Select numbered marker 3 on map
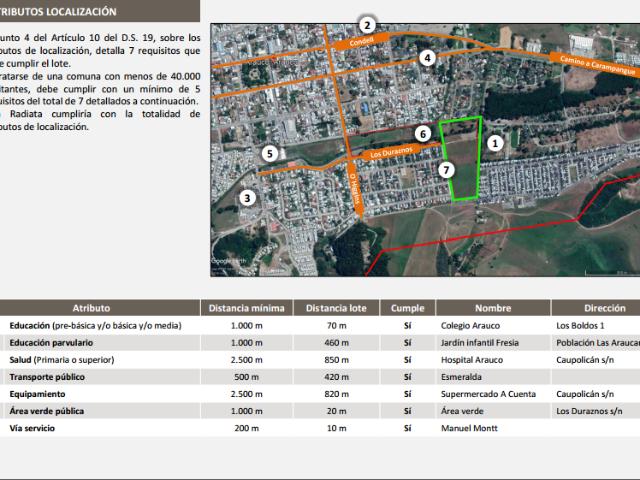 click(x=248, y=198)
